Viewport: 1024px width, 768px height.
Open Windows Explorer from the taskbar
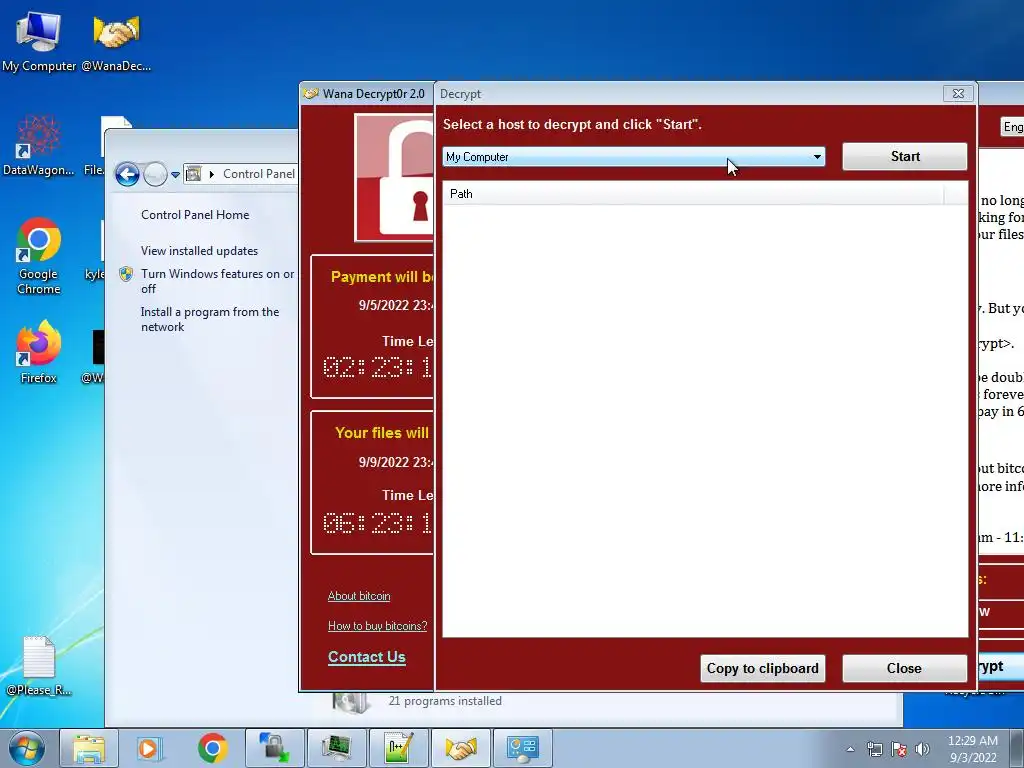pos(89,748)
